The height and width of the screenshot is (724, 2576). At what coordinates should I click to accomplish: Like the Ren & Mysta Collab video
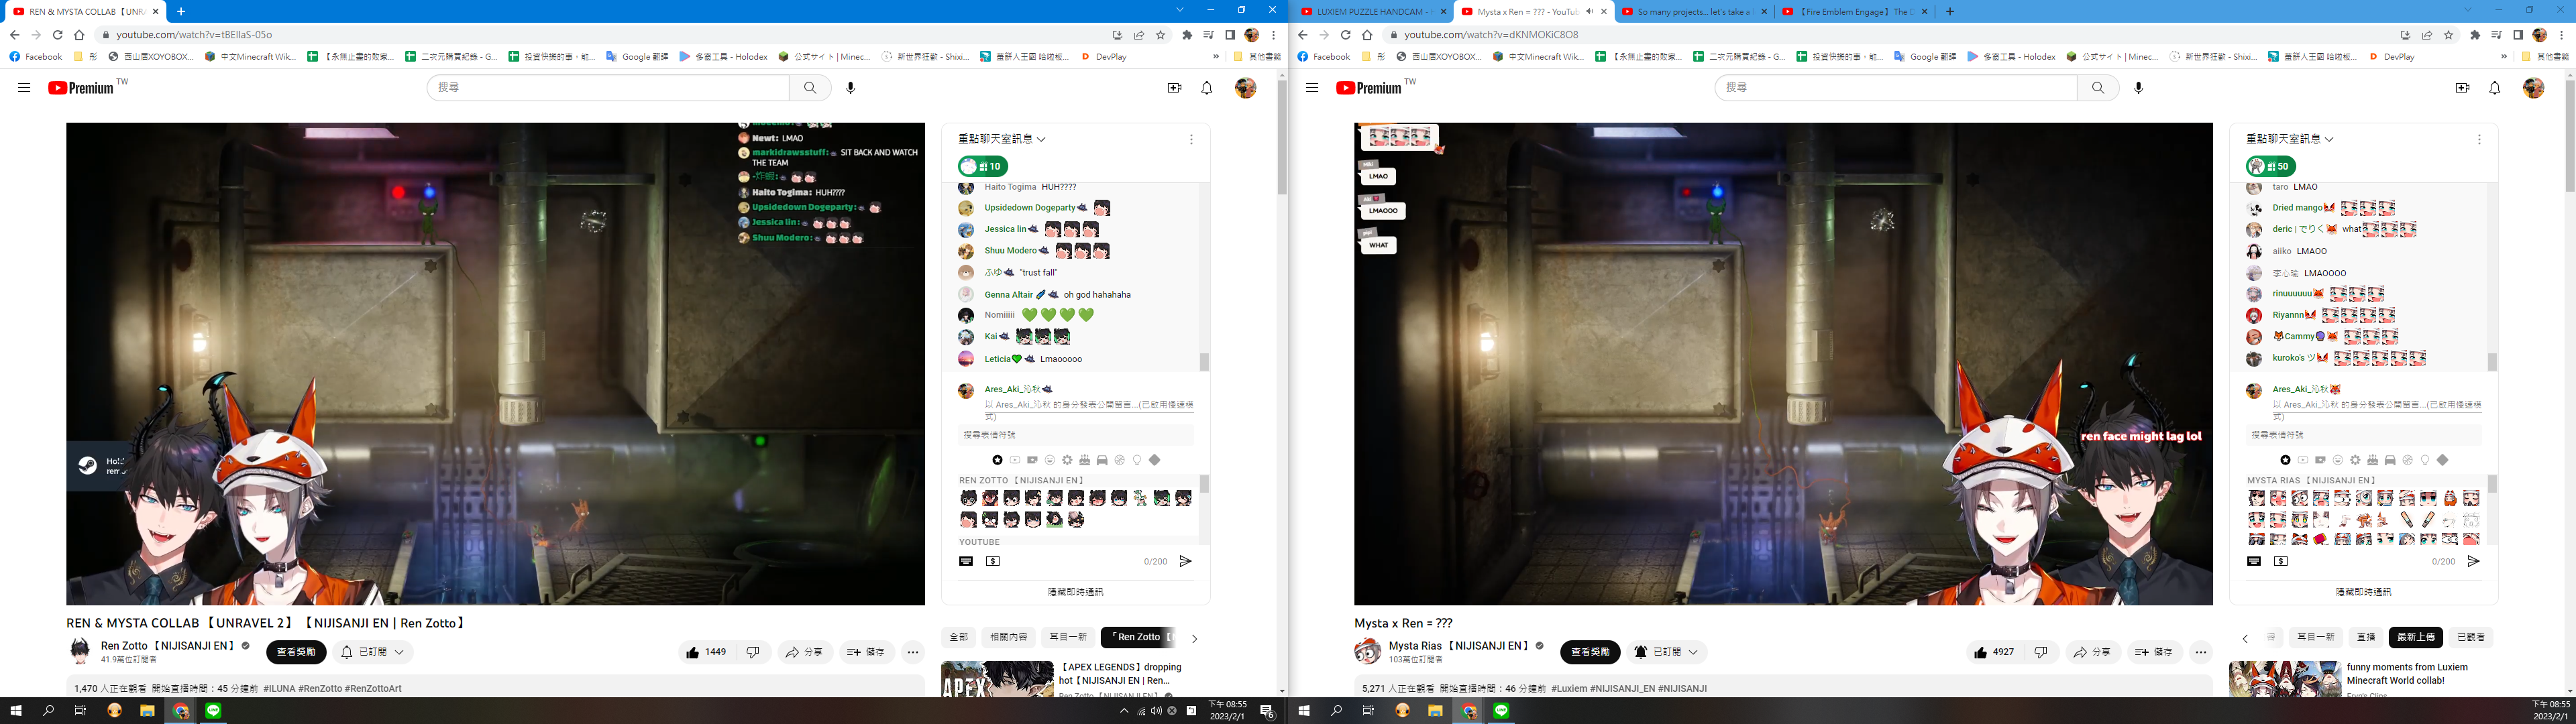707,652
